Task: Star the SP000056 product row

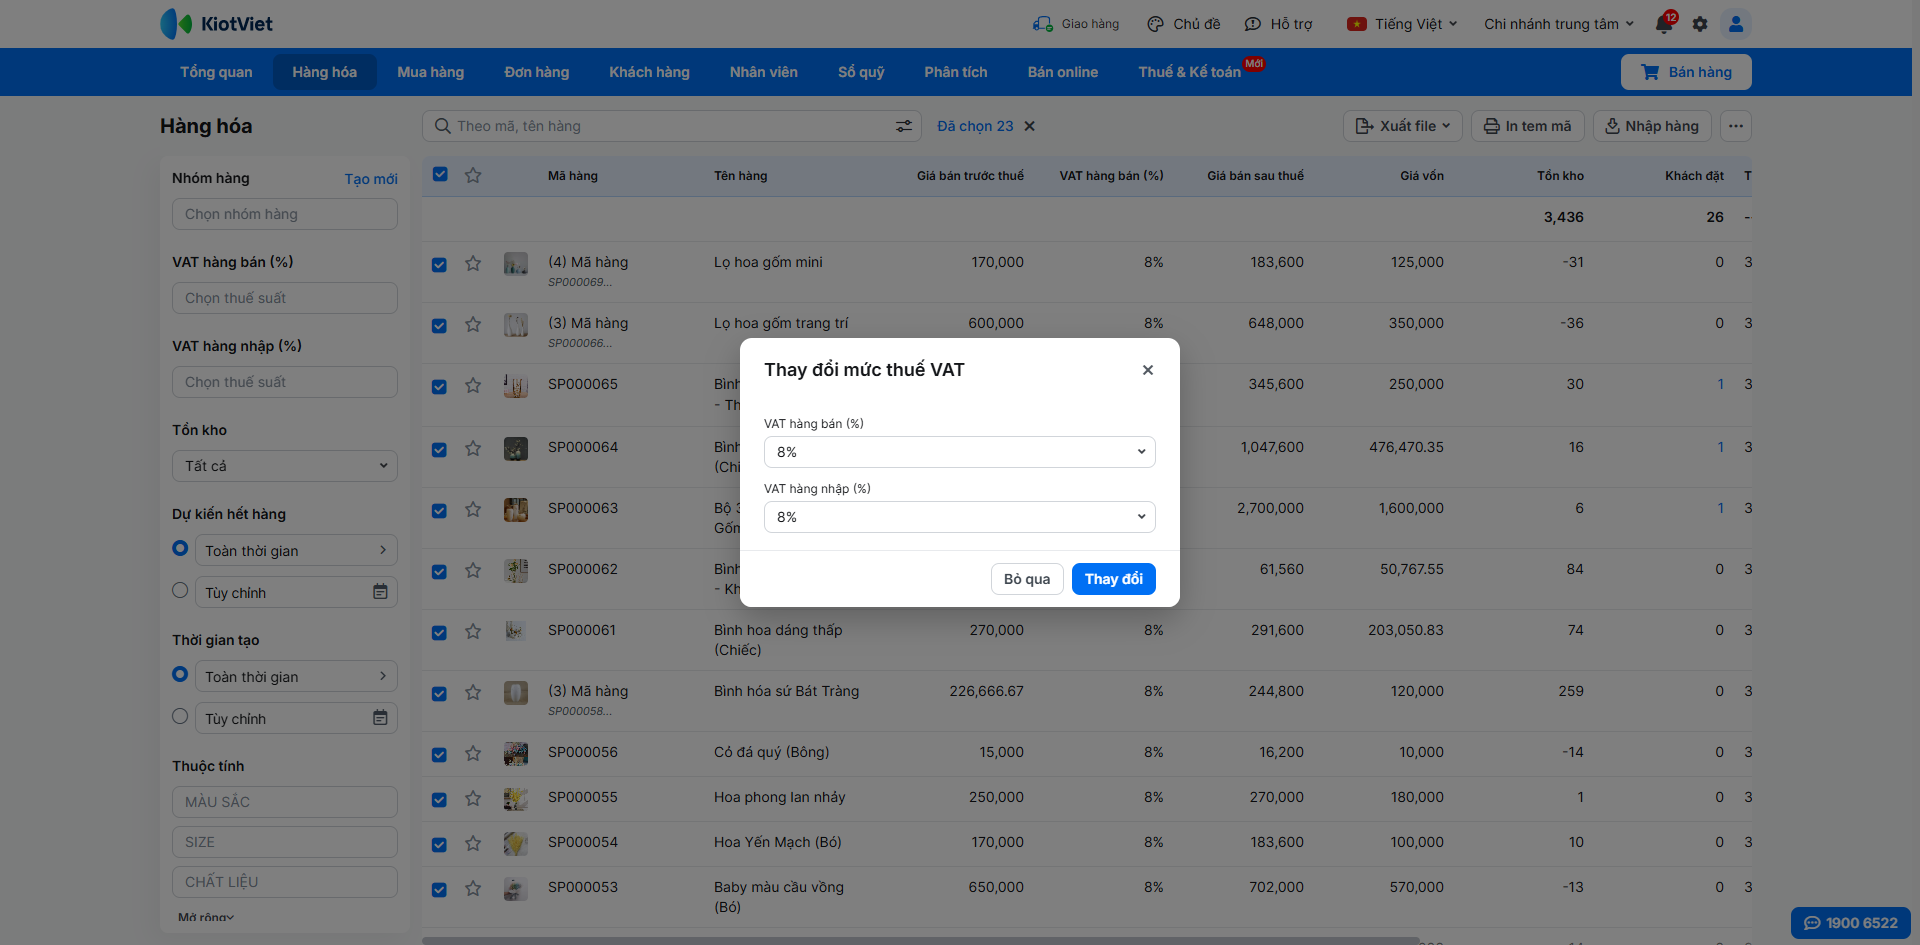Action: point(473,754)
